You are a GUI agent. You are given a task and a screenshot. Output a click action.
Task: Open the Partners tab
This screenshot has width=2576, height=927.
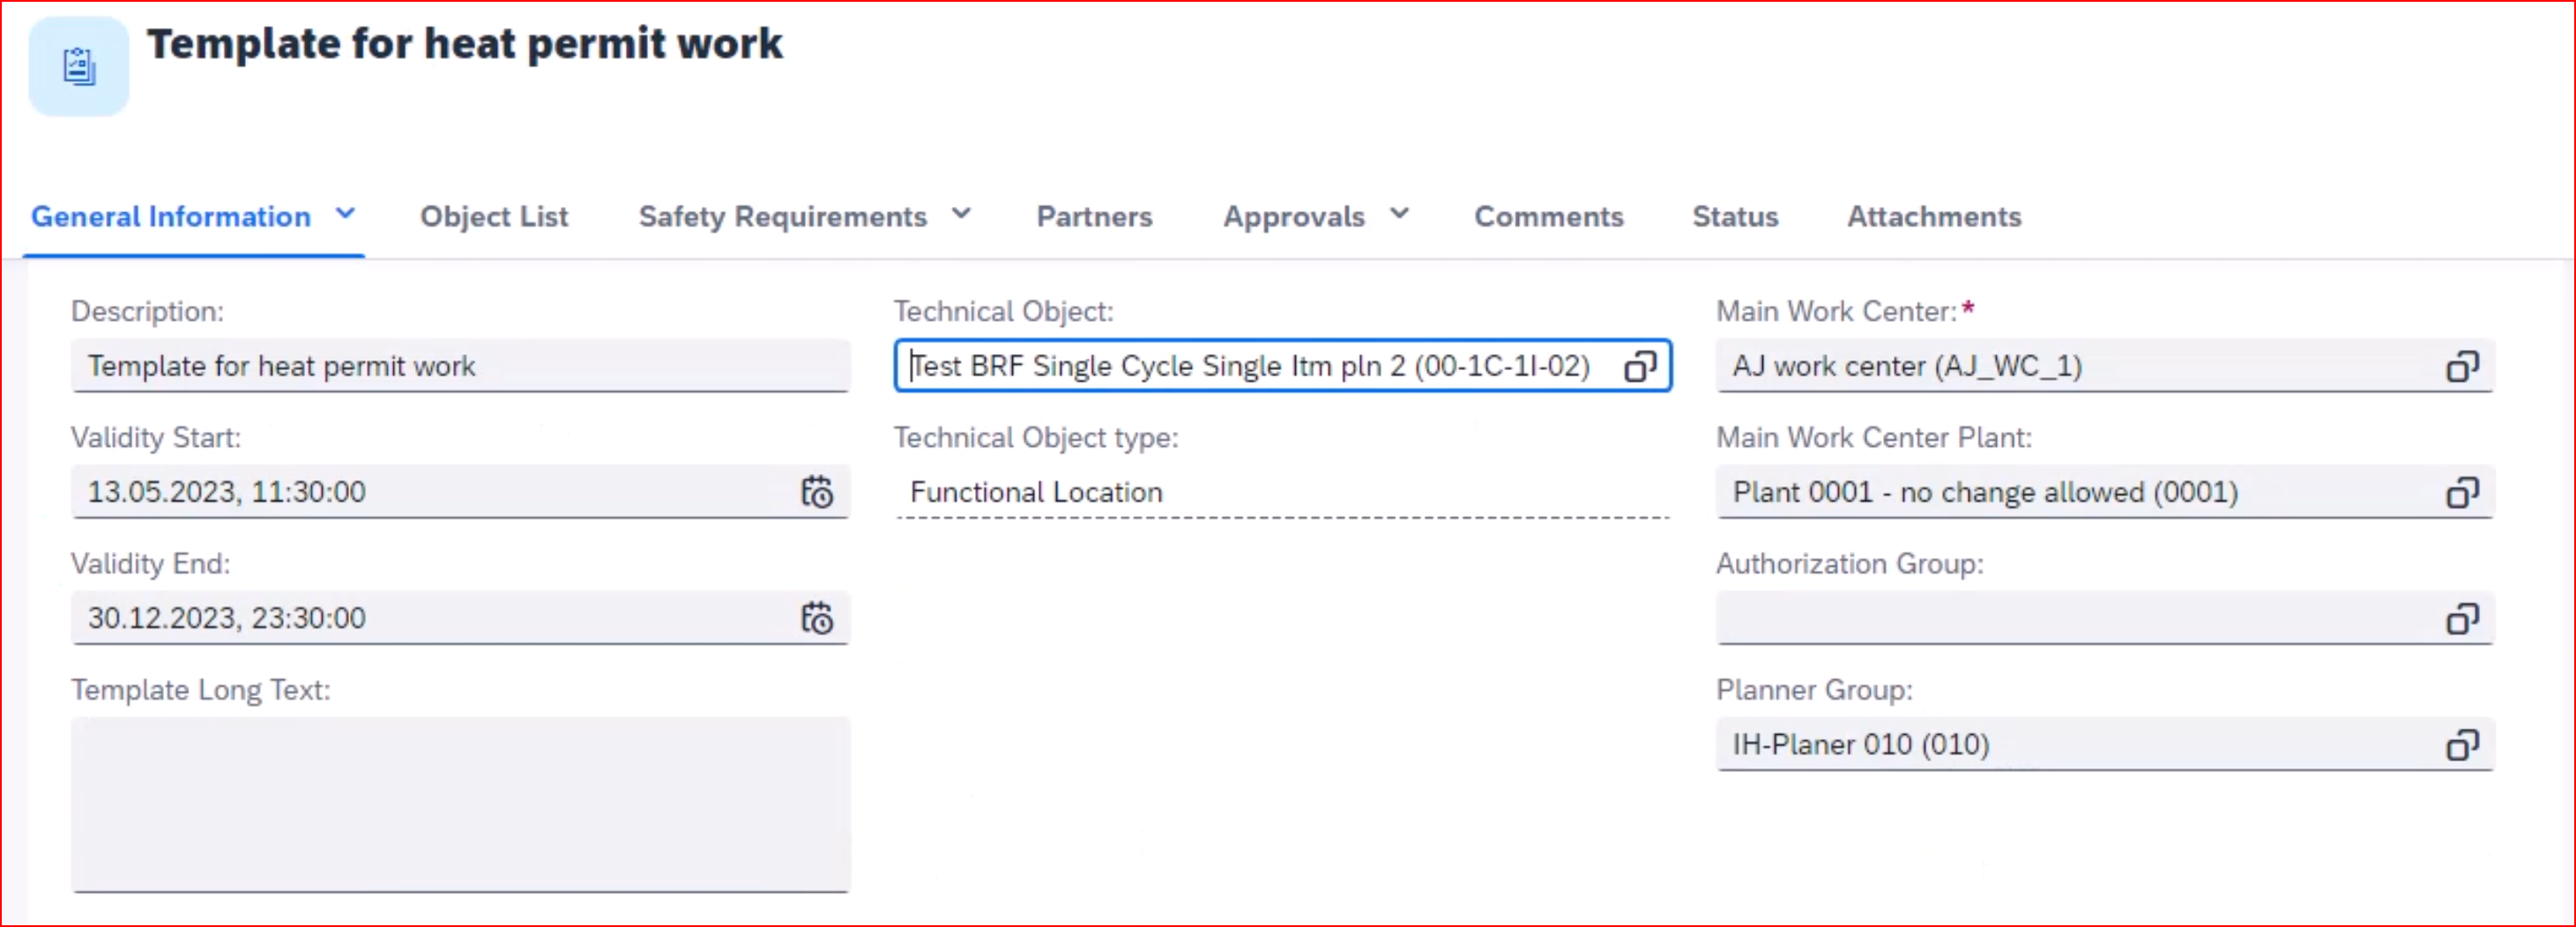(x=1094, y=217)
